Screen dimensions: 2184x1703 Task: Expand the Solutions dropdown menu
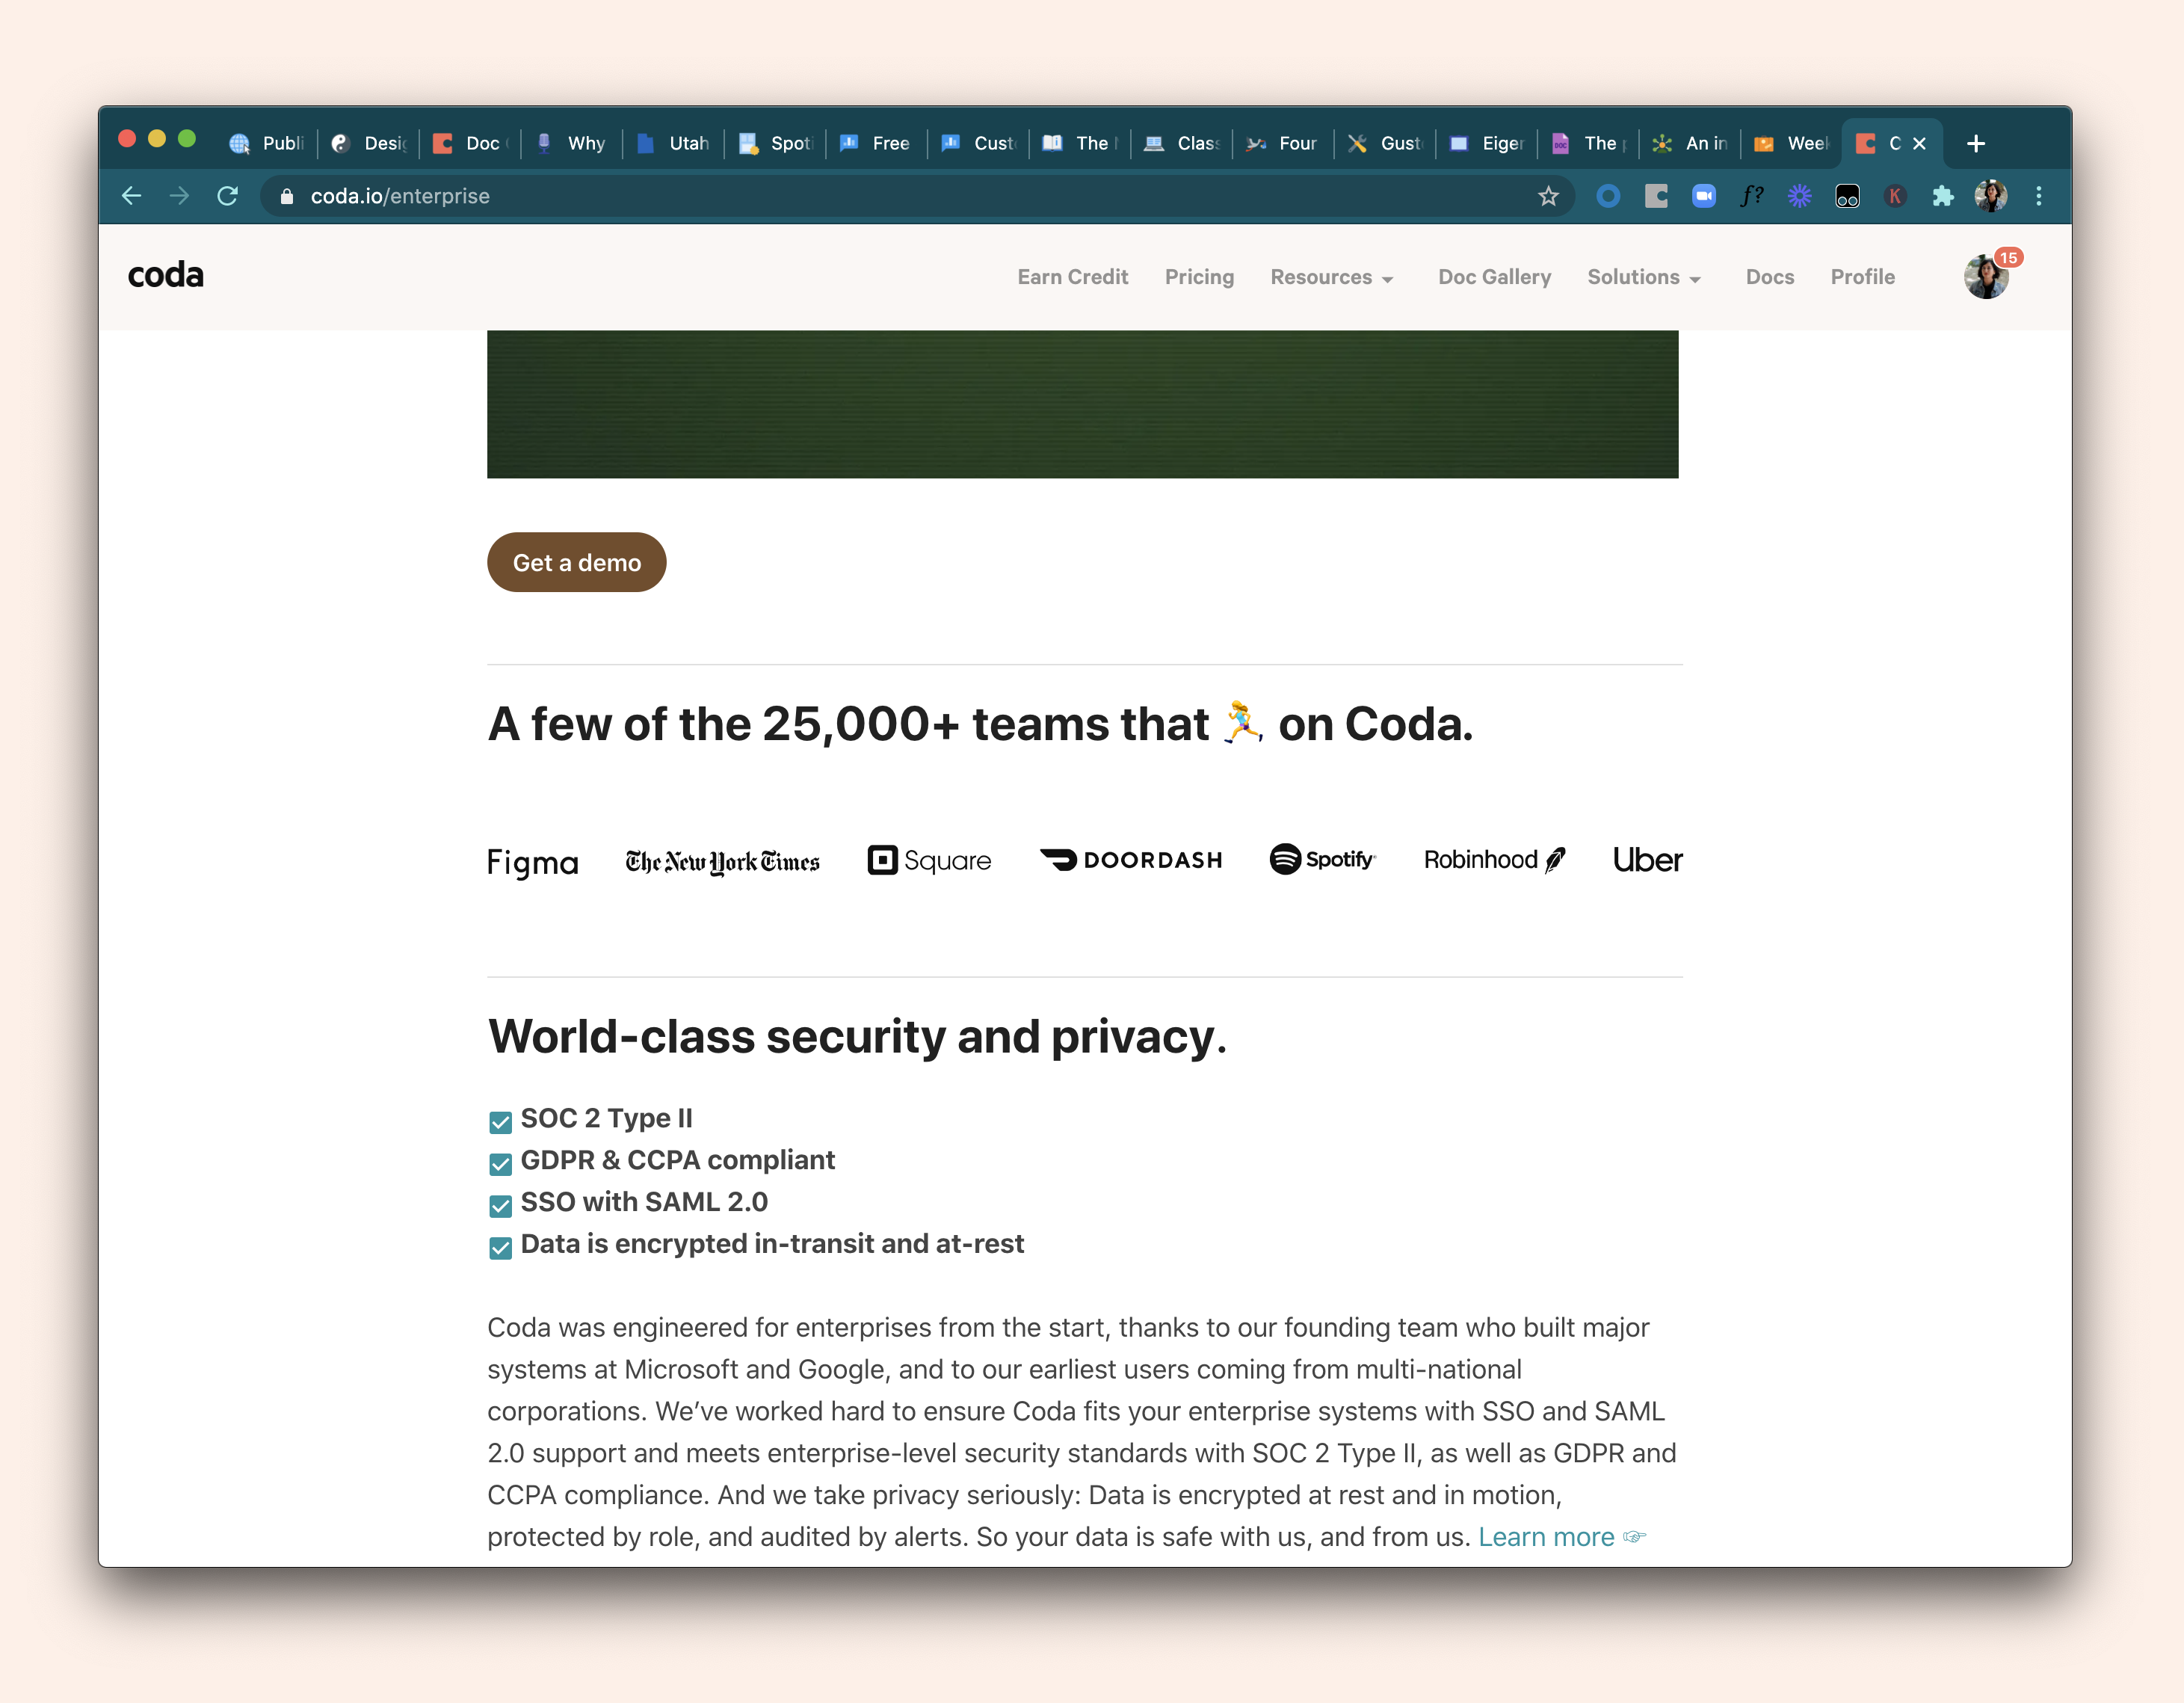click(x=1643, y=278)
